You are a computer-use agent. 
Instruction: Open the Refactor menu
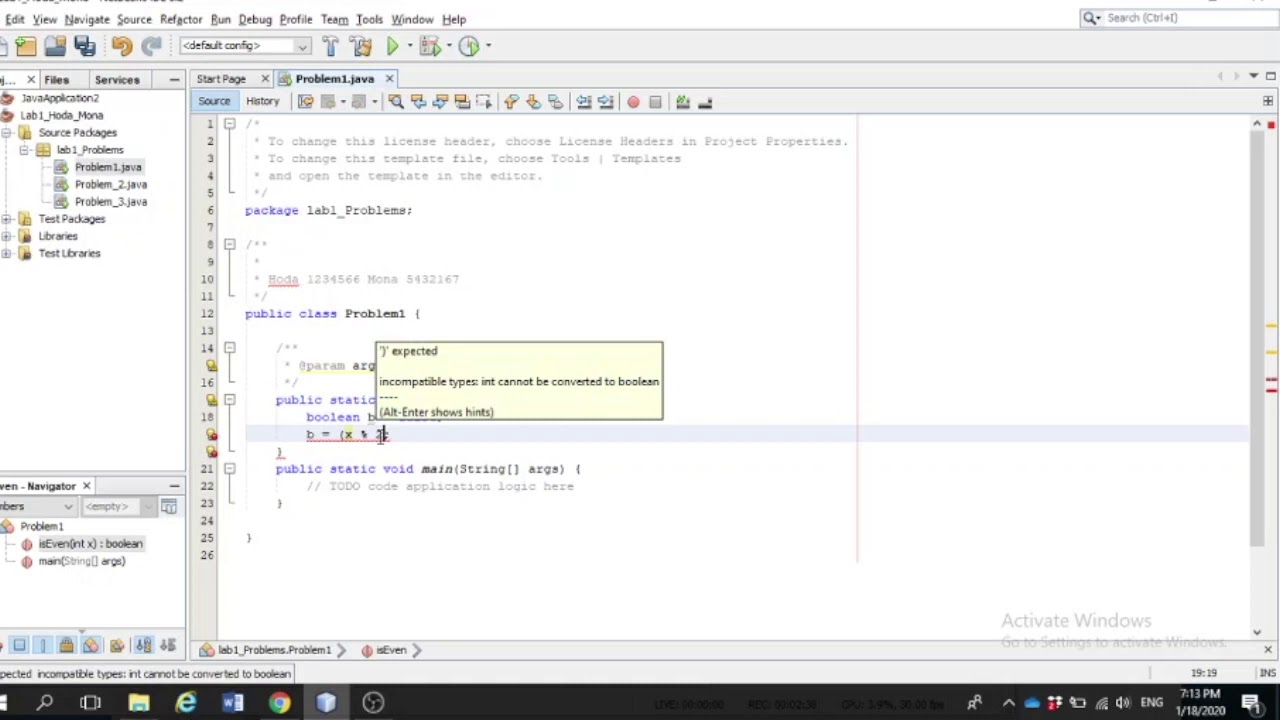coord(181,19)
